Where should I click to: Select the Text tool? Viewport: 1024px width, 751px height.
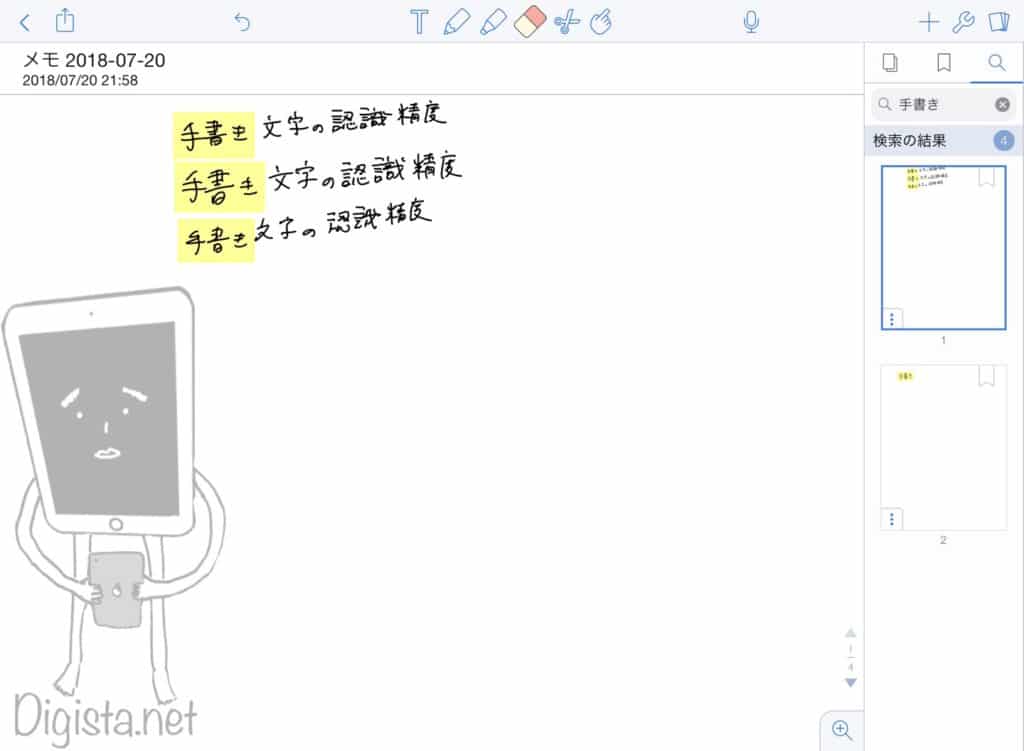419,22
